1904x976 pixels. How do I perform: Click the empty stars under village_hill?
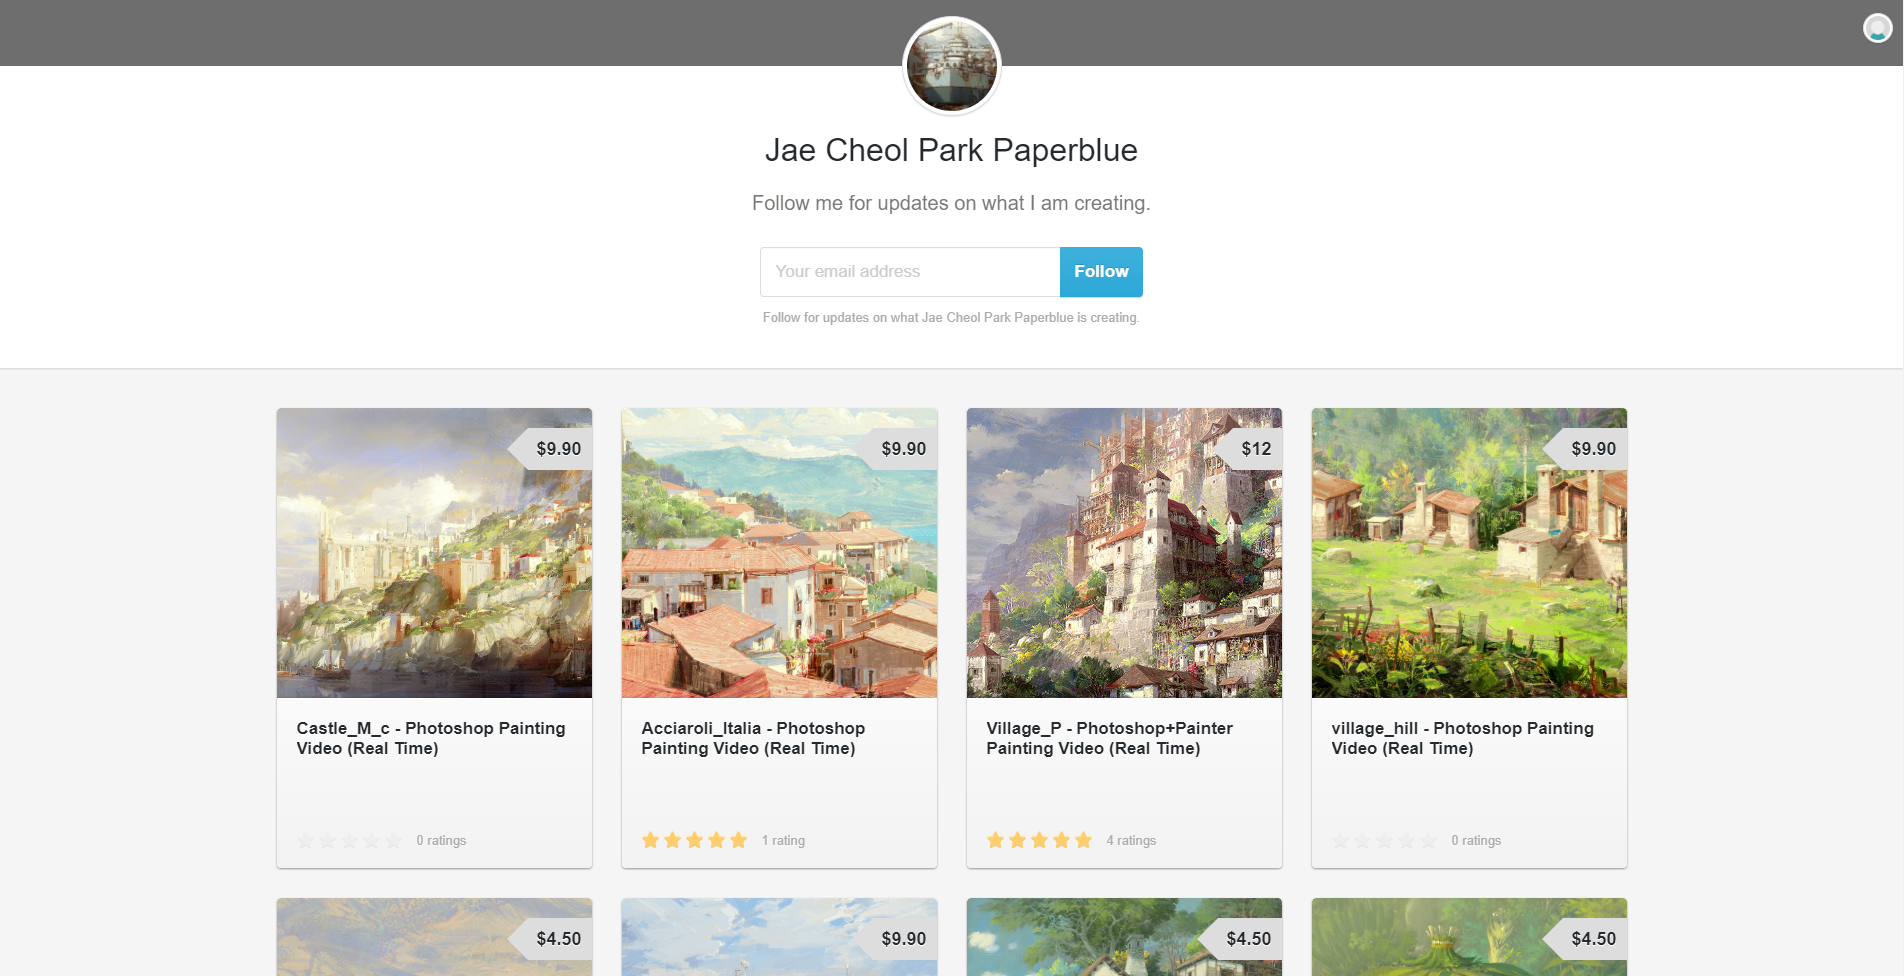click(x=1384, y=840)
